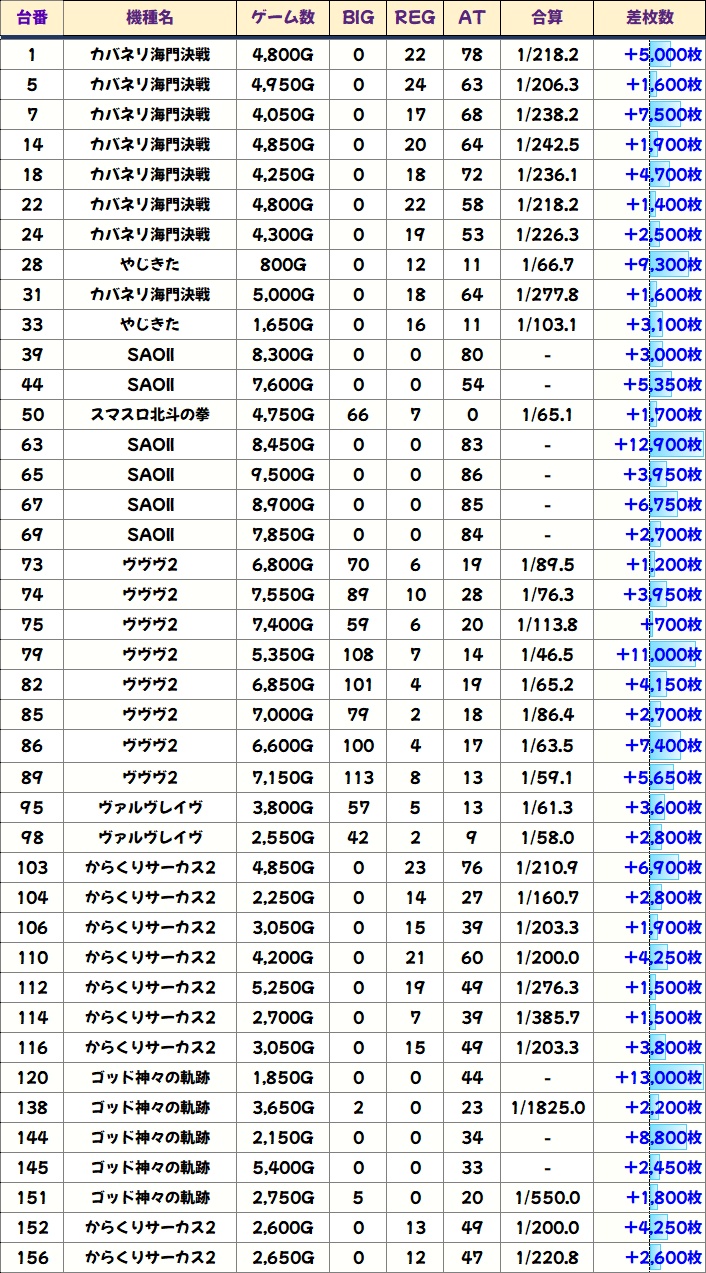The image size is (706, 1273).
Task: Select 1/103.1 combined rate cell
Action: 547,325
